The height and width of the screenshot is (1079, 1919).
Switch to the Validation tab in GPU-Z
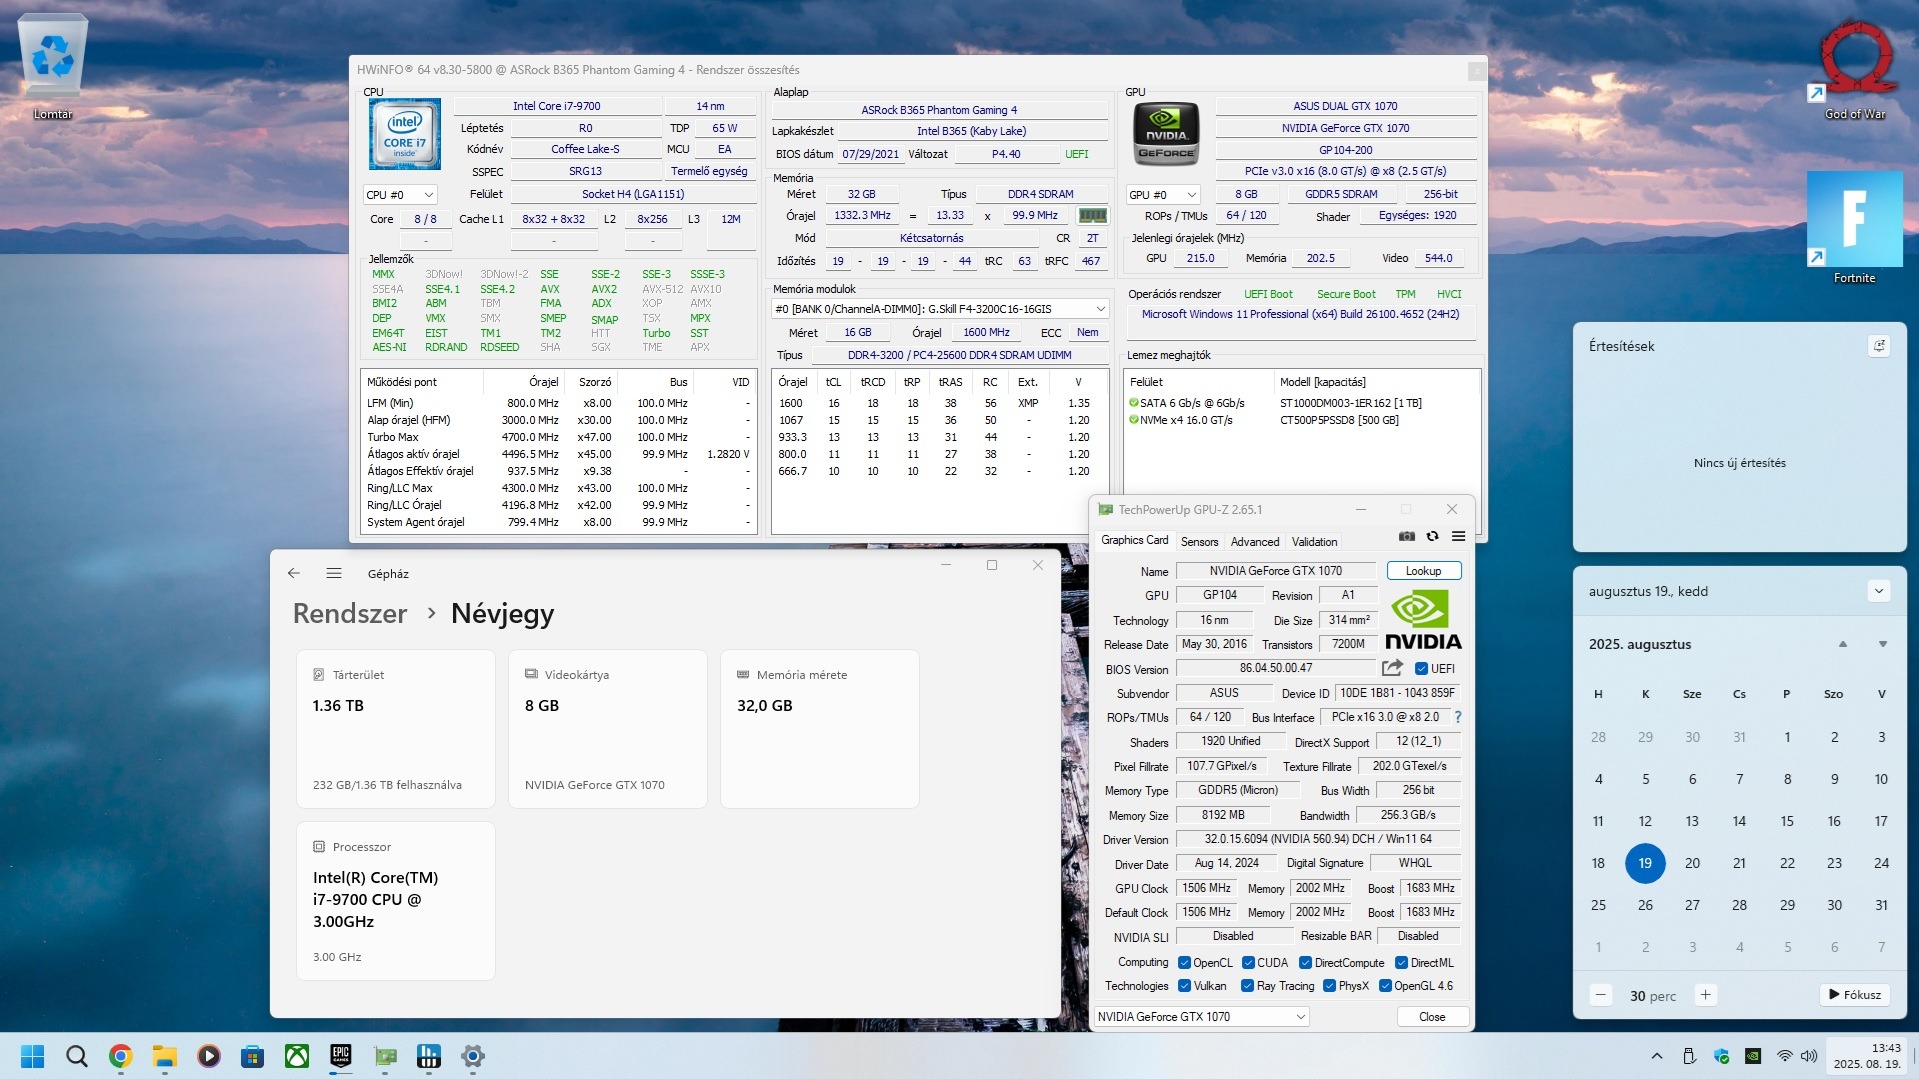tap(1314, 541)
